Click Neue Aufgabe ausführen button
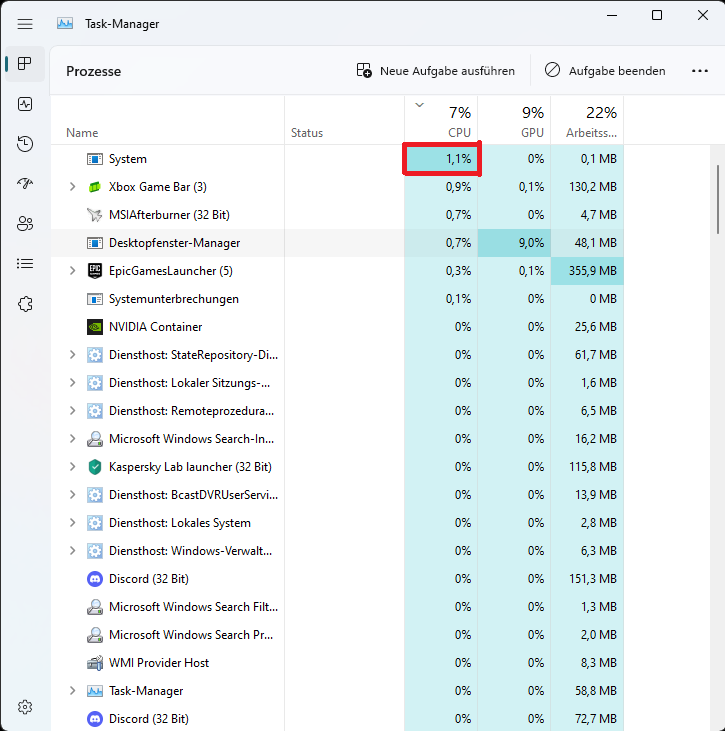Screen dimensions: 725x731 click(x=436, y=71)
